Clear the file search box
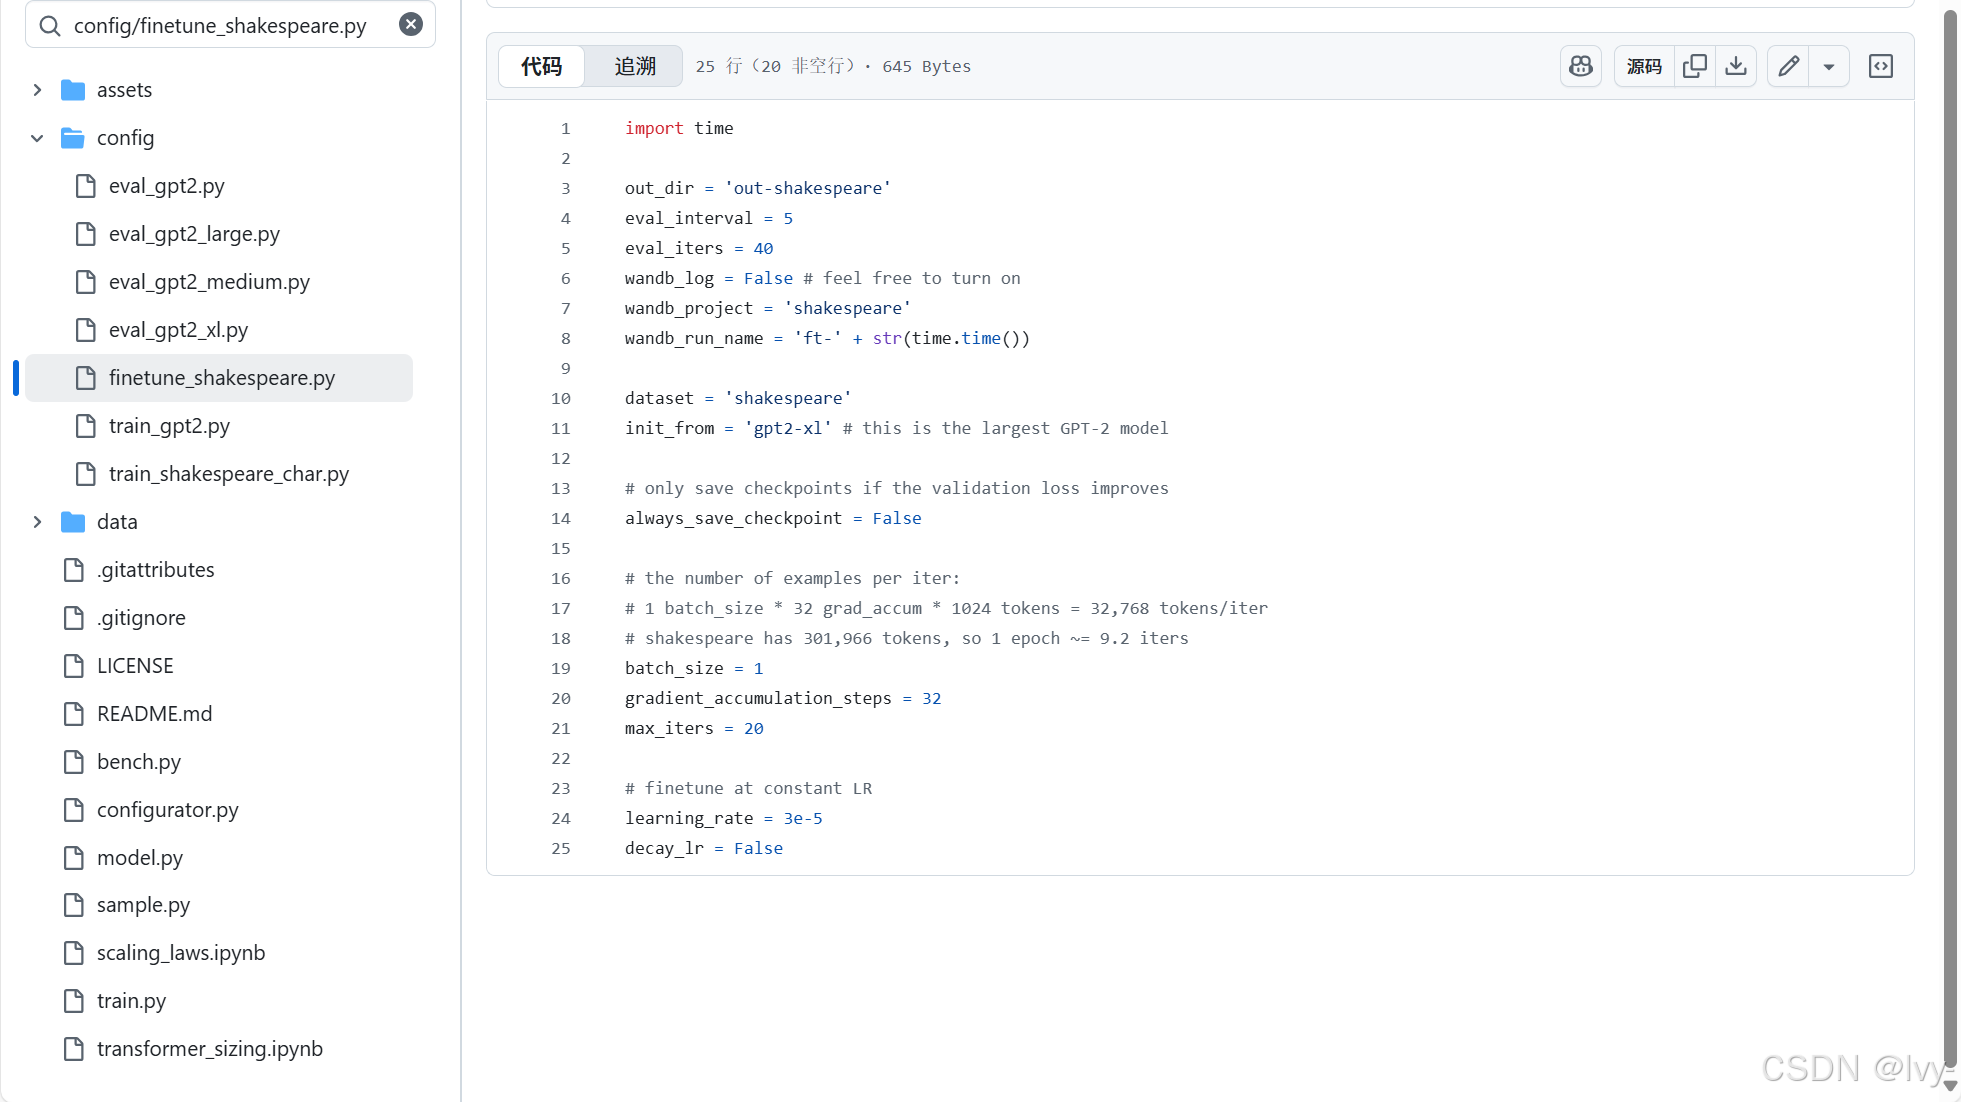This screenshot has height=1102, width=1961. 411,25
